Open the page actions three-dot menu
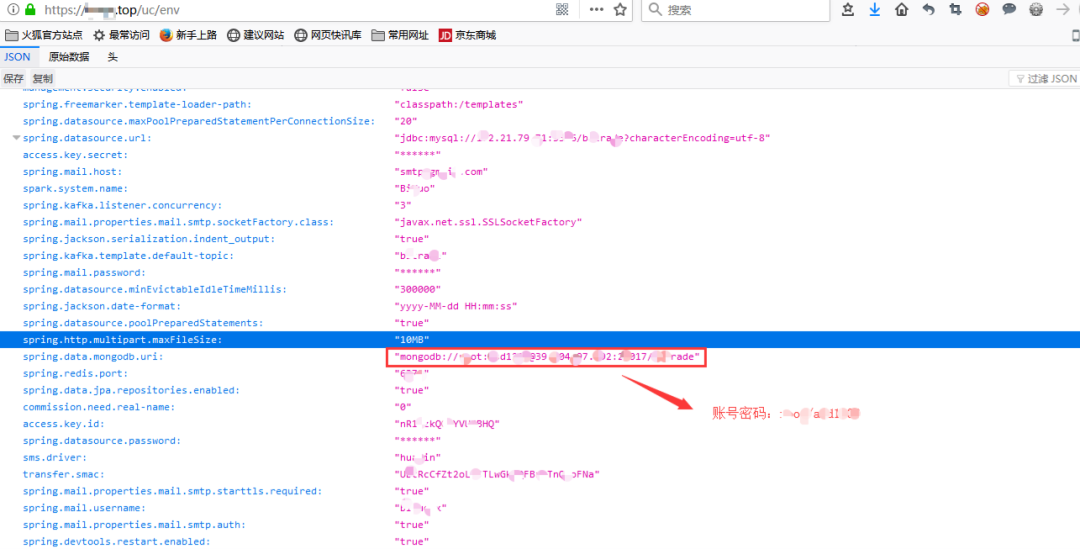The height and width of the screenshot is (549, 1080). coord(596,10)
